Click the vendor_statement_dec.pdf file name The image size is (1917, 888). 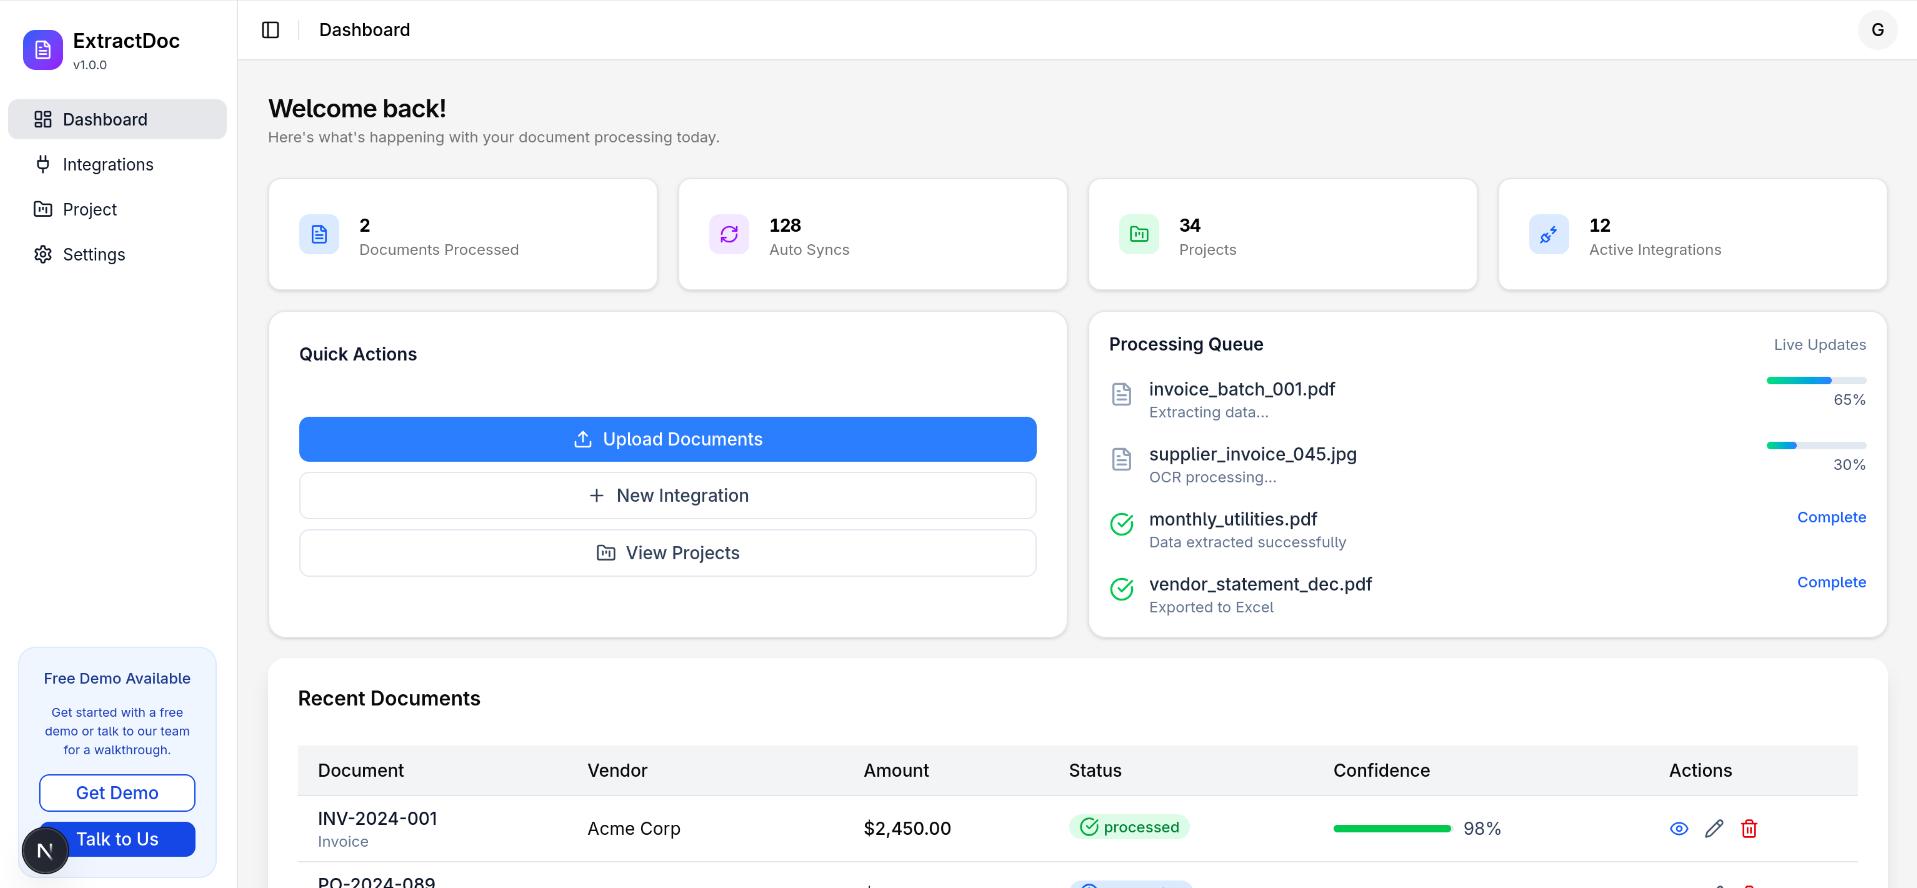click(x=1260, y=584)
